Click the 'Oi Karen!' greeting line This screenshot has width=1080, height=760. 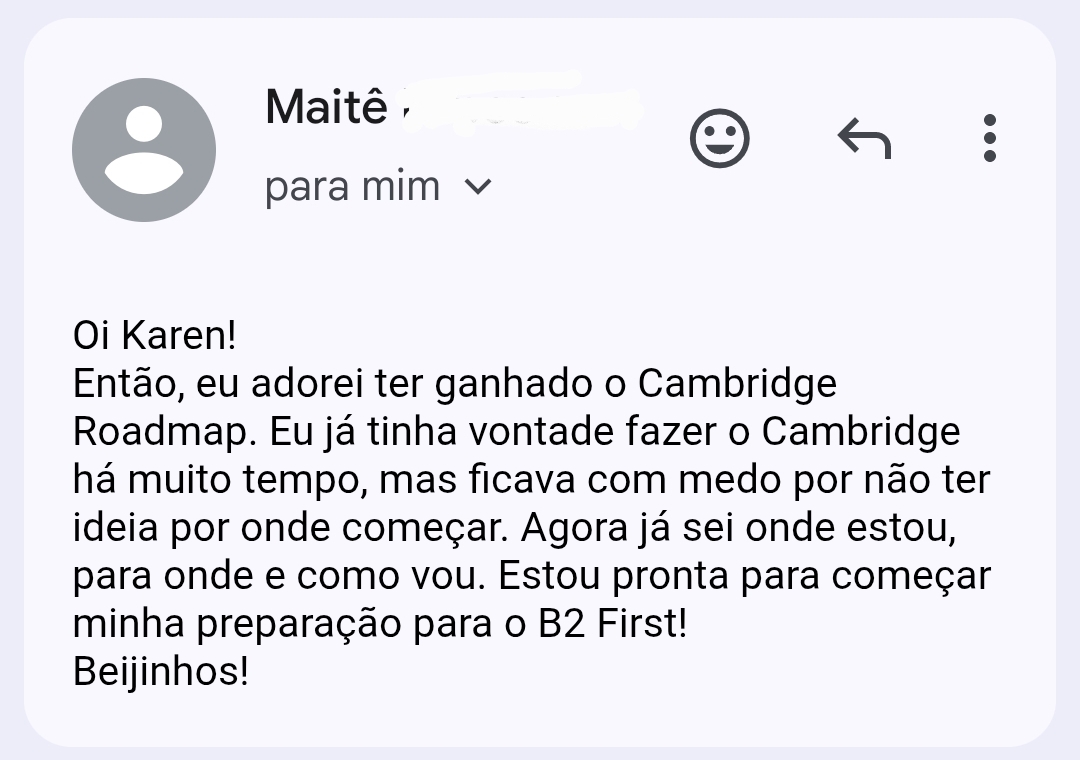[155, 335]
